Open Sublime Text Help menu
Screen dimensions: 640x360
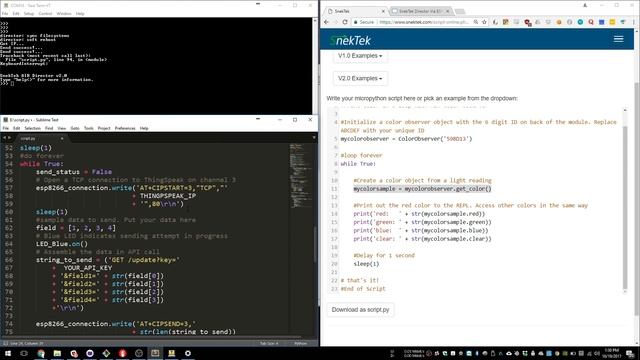pyautogui.click(x=144, y=128)
